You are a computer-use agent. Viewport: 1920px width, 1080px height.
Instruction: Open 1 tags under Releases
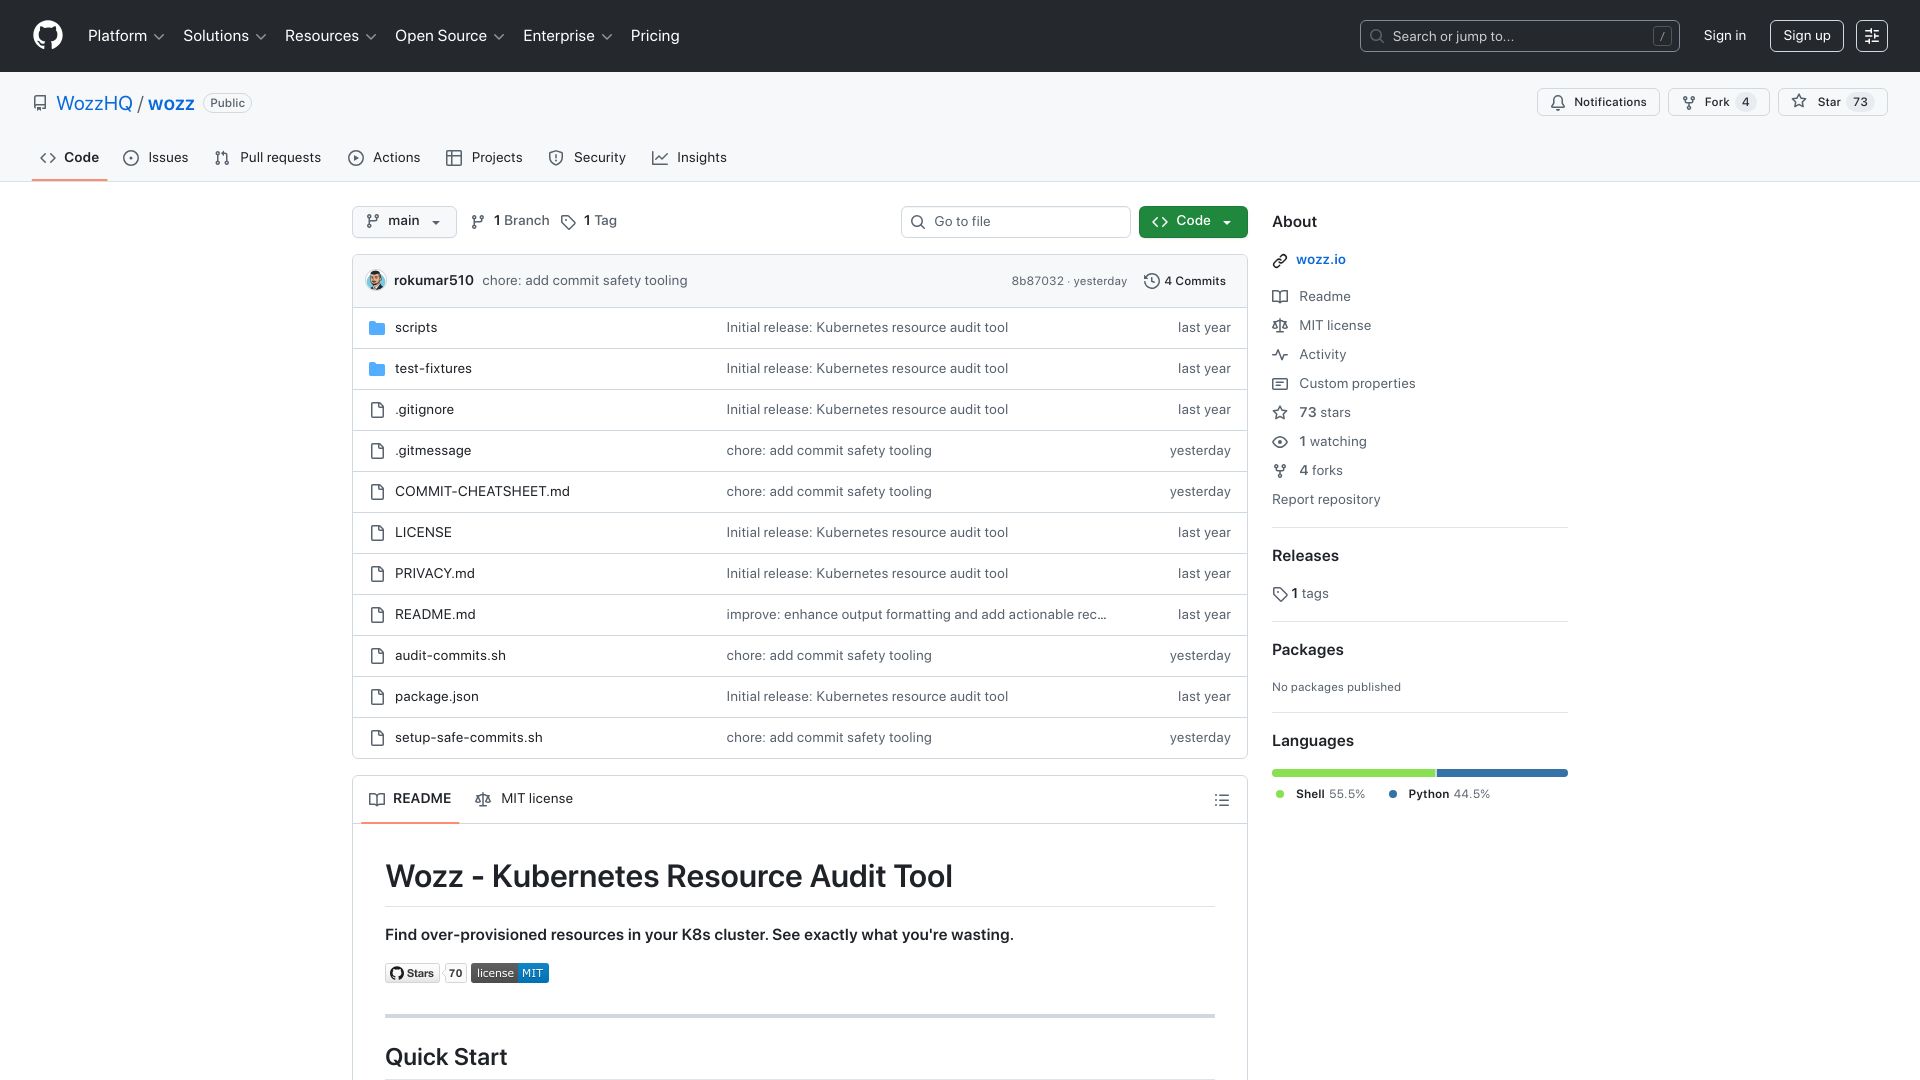[1301, 594]
